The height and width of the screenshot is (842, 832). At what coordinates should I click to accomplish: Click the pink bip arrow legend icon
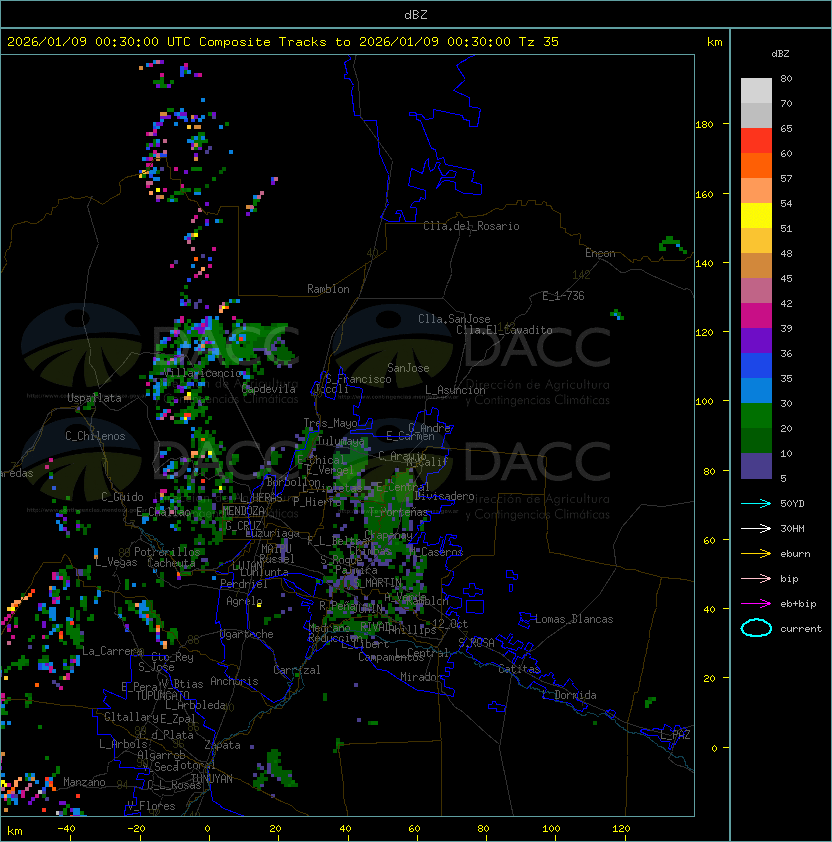pos(756,578)
